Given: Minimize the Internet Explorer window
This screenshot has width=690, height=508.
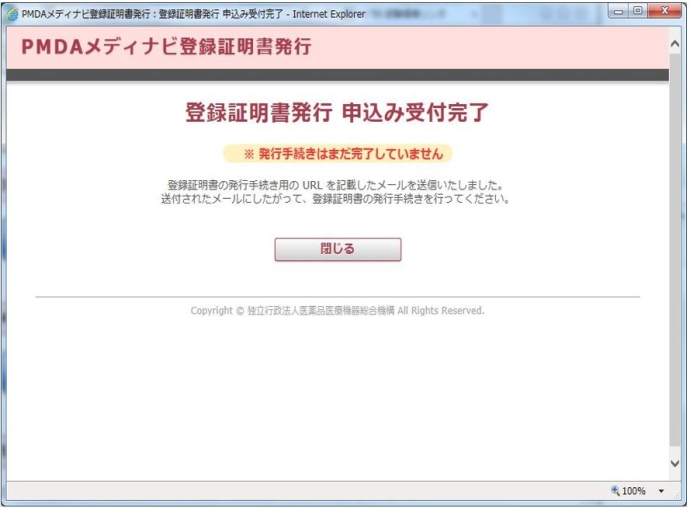Looking at the screenshot, I should pos(618,11).
